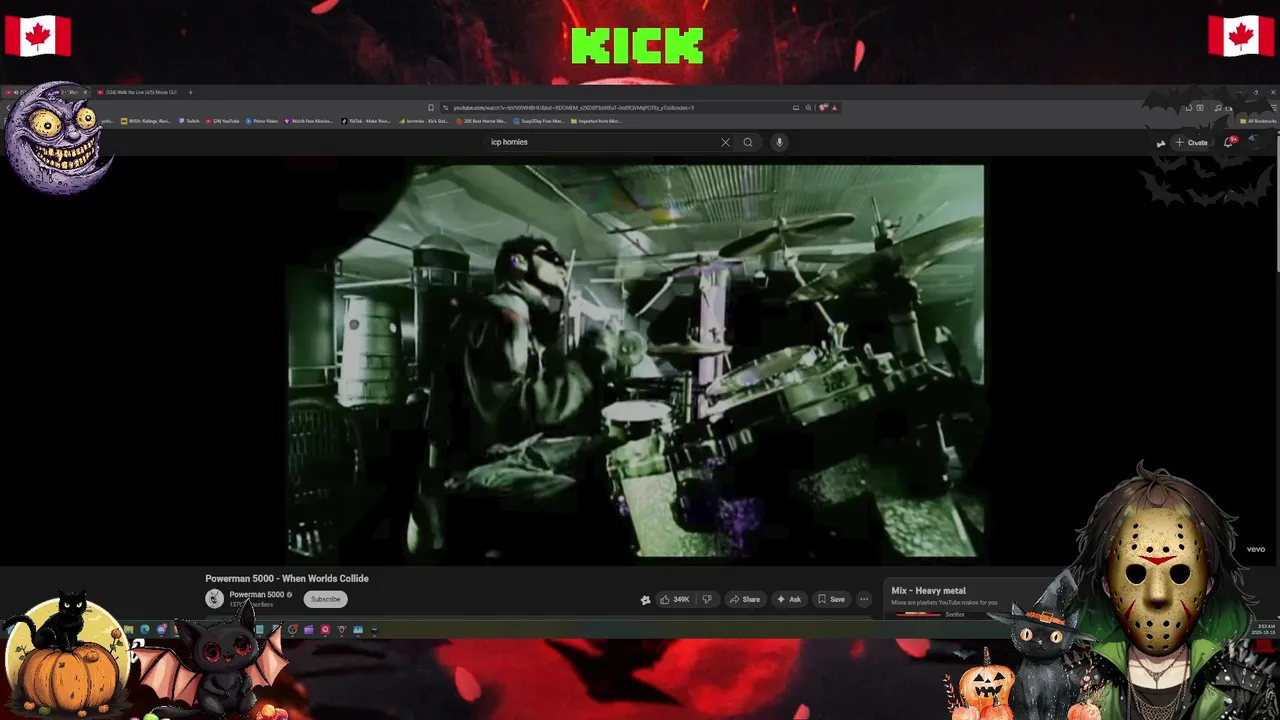
Task: Save the video to a playlist
Action: (831, 599)
